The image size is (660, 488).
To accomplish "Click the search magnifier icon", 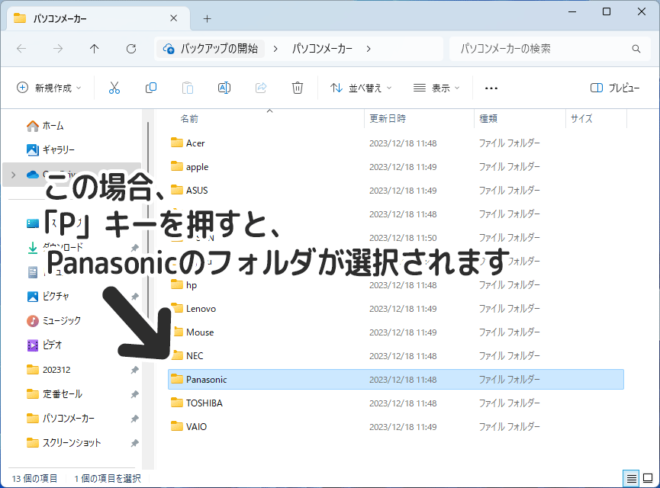I will click(x=636, y=49).
